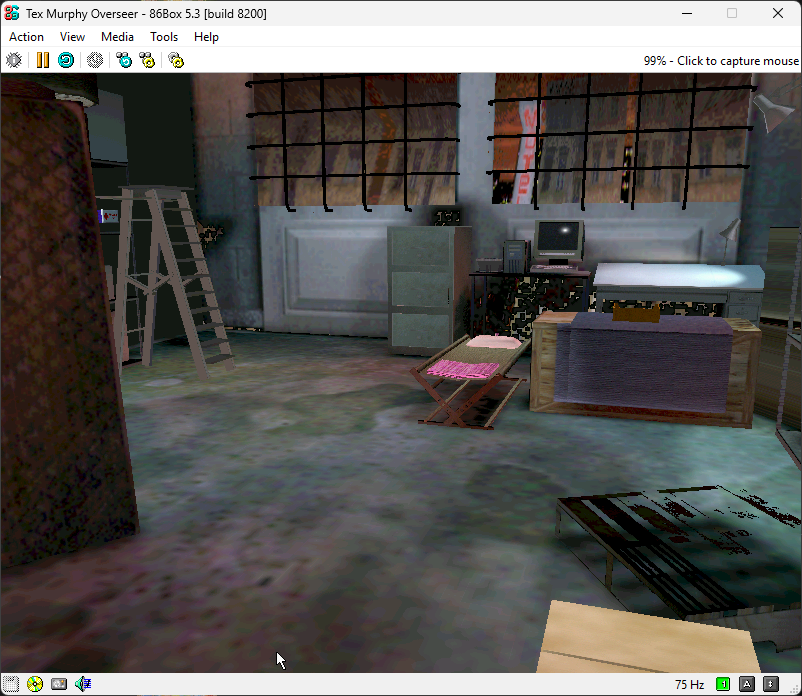Screen dimensions: 802x696
Task: Open Settings via the gear toolbar icon
Action: pyautogui.click(x=176, y=60)
